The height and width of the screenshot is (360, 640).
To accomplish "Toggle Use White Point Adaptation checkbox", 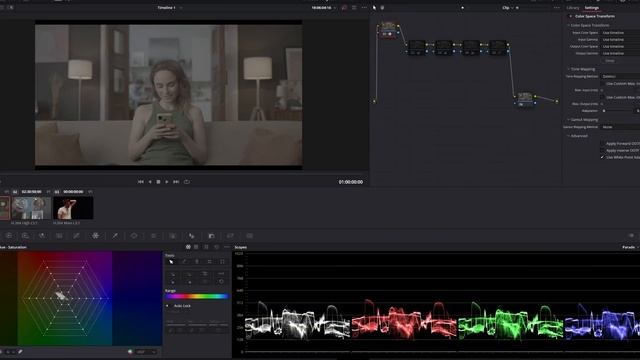I will coord(602,157).
